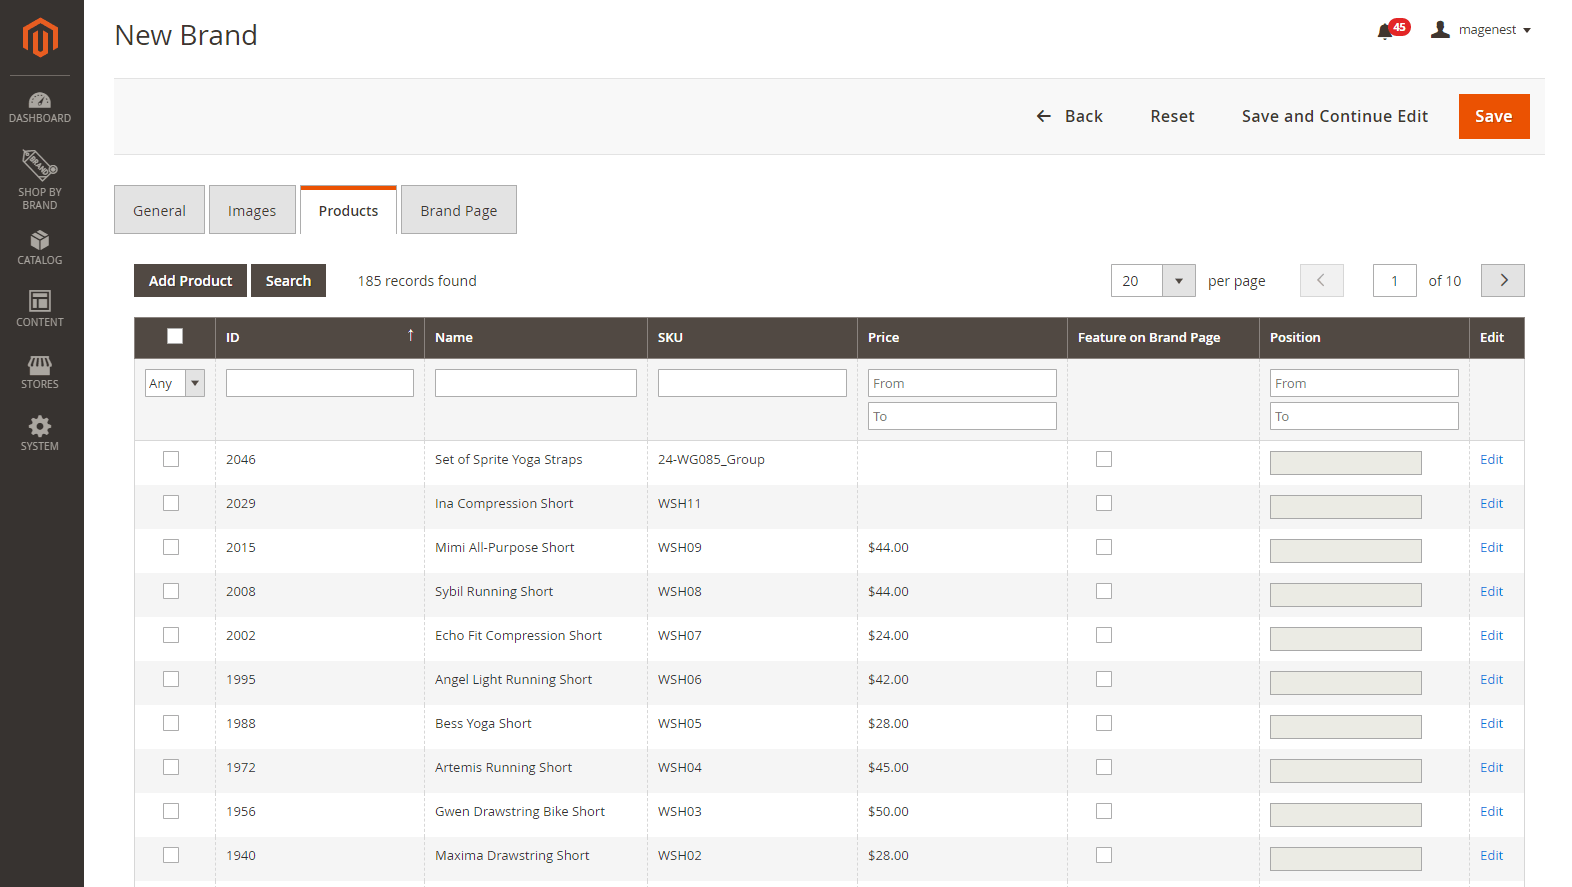
Task: Tick Feature on Brand Page for Sybil Running Short
Action: (1104, 591)
